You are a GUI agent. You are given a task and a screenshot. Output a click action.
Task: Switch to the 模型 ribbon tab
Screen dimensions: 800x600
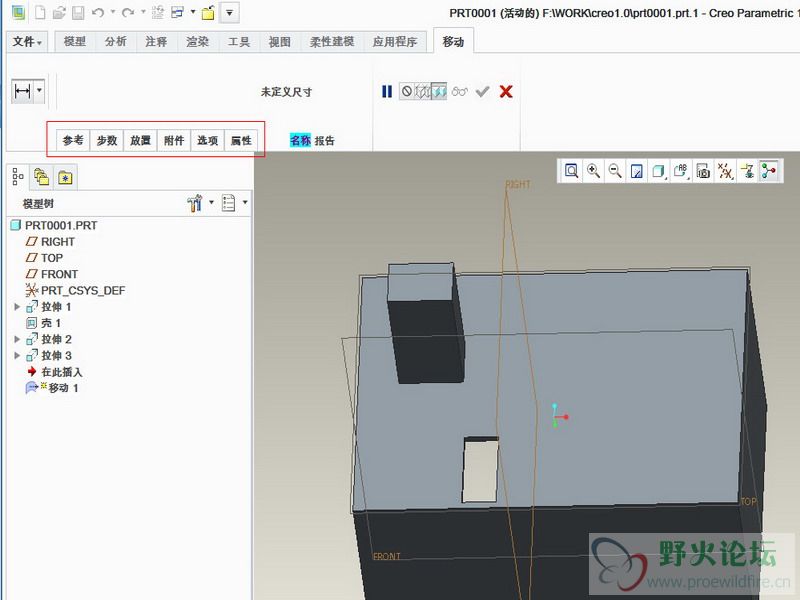pyautogui.click(x=74, y=42)
